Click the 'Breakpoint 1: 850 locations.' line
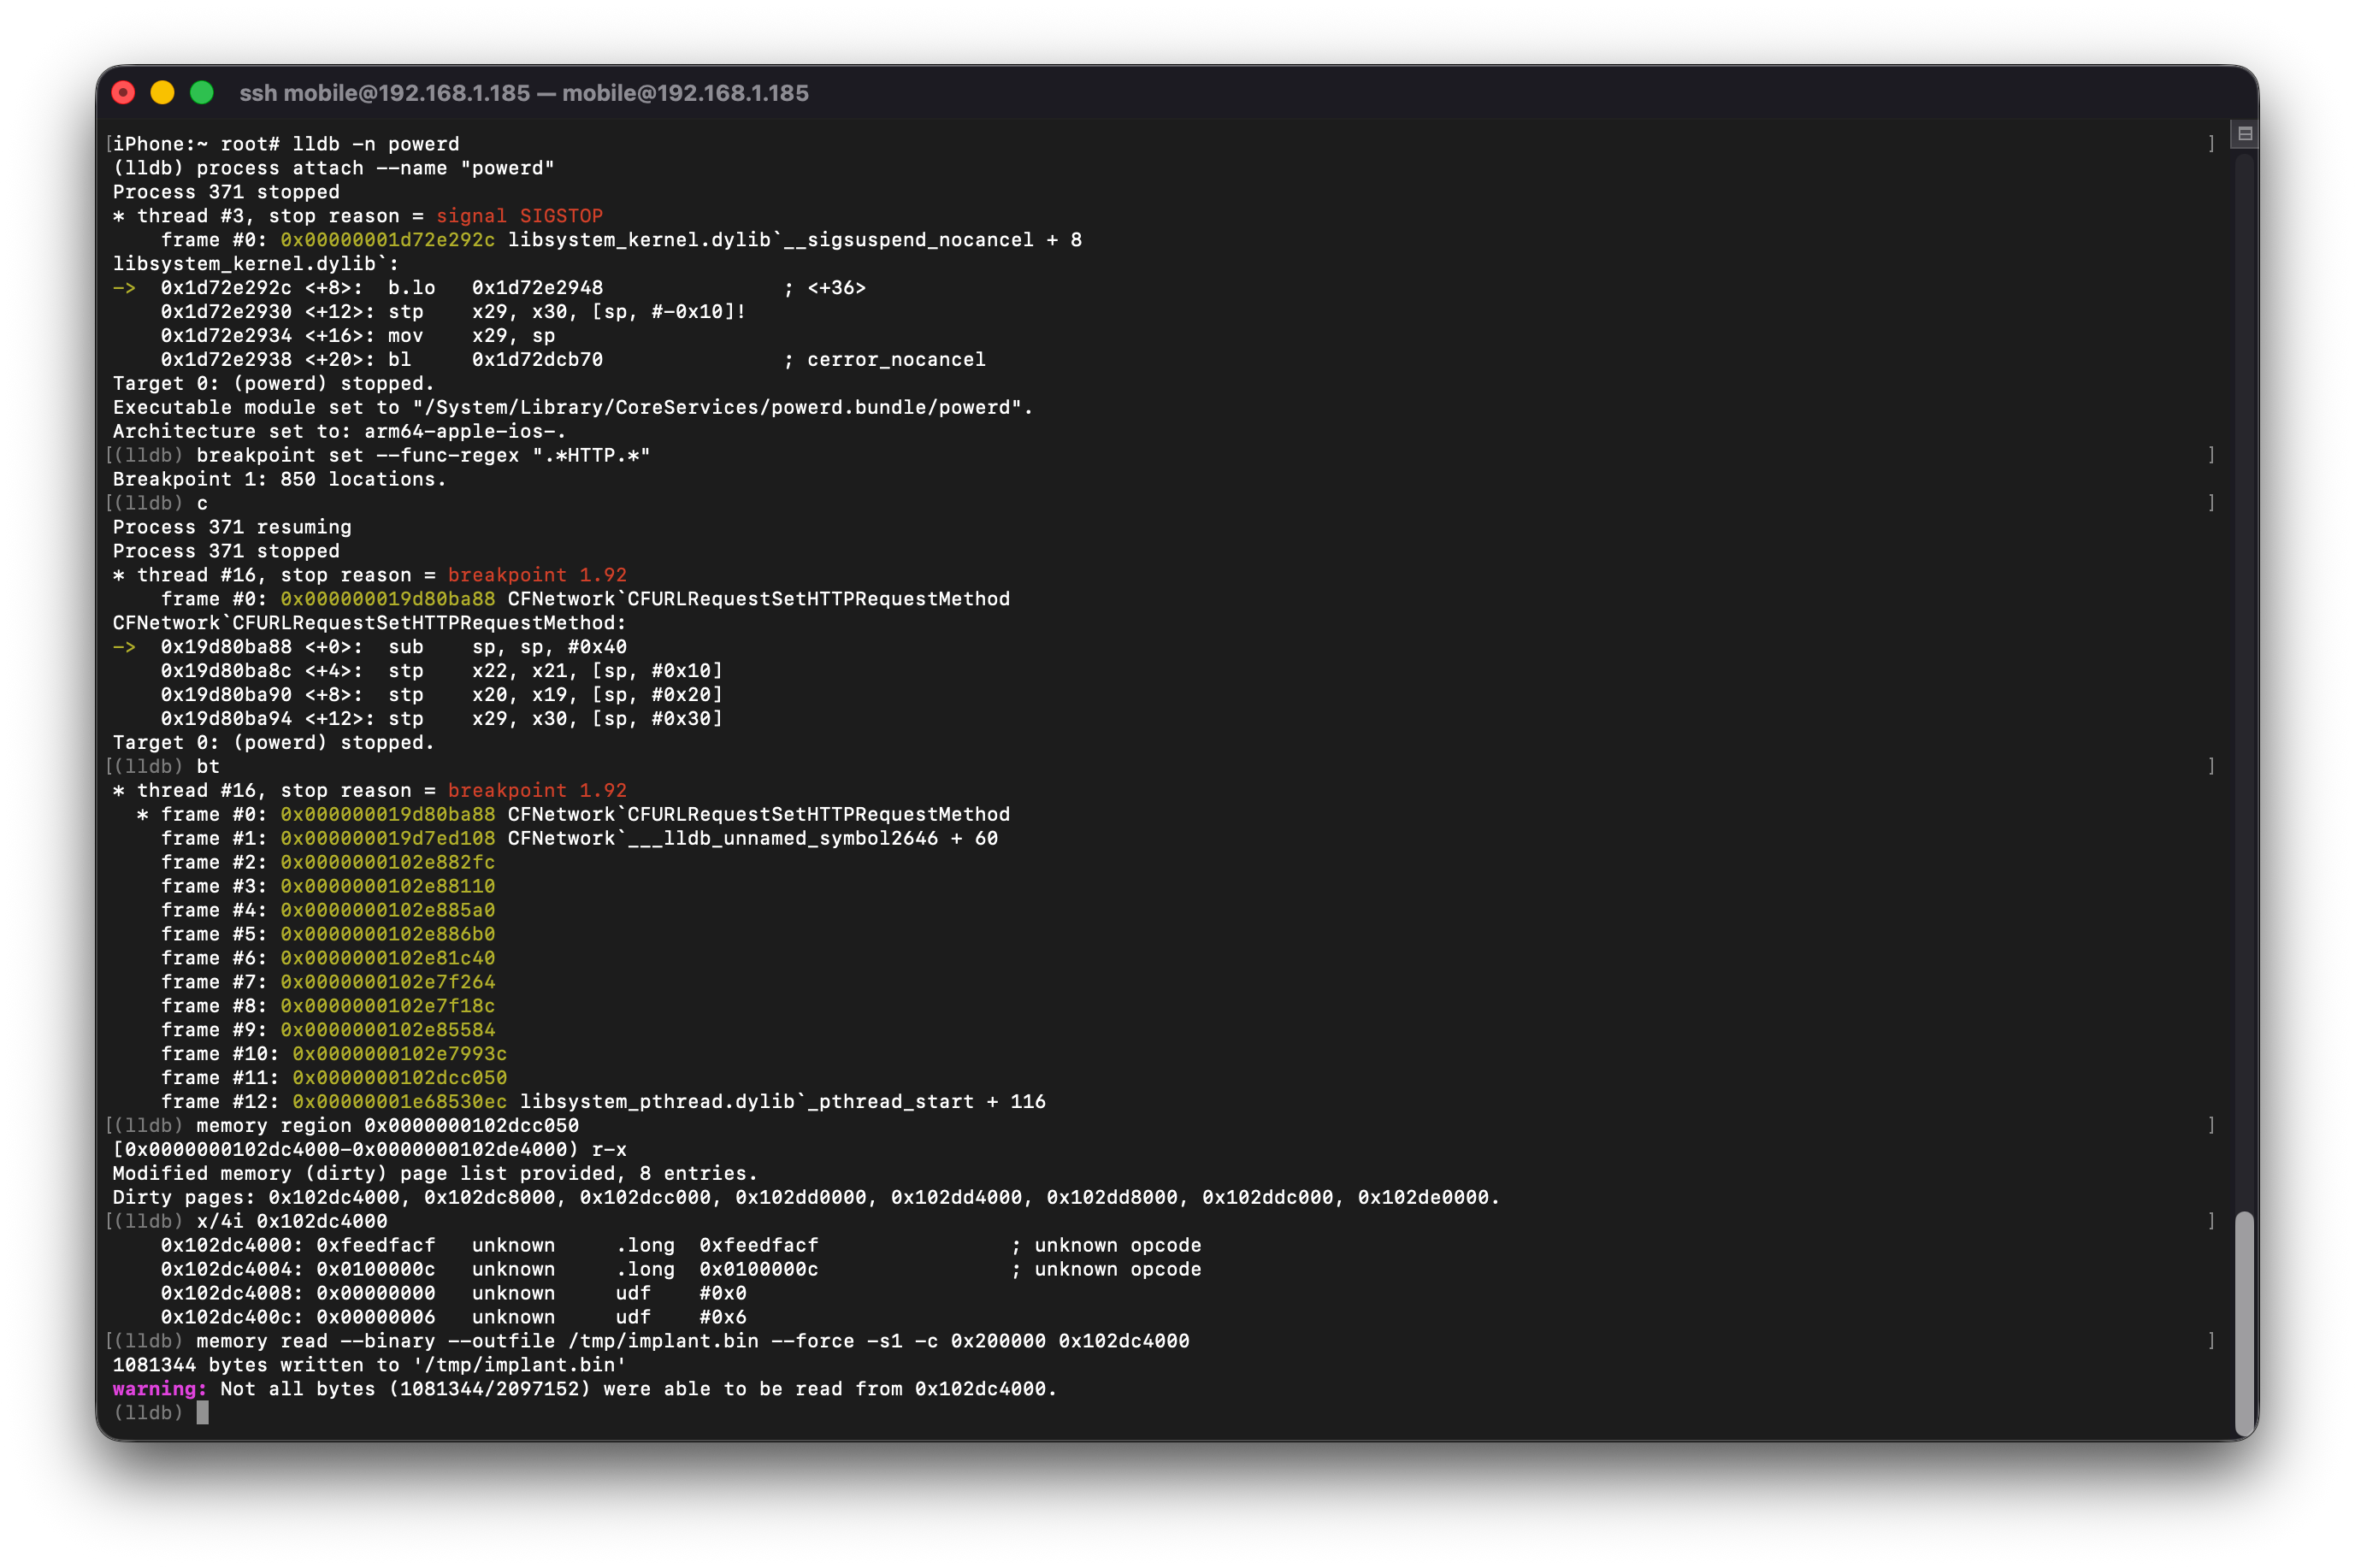2355x1568 pixels. pos(279,479)
